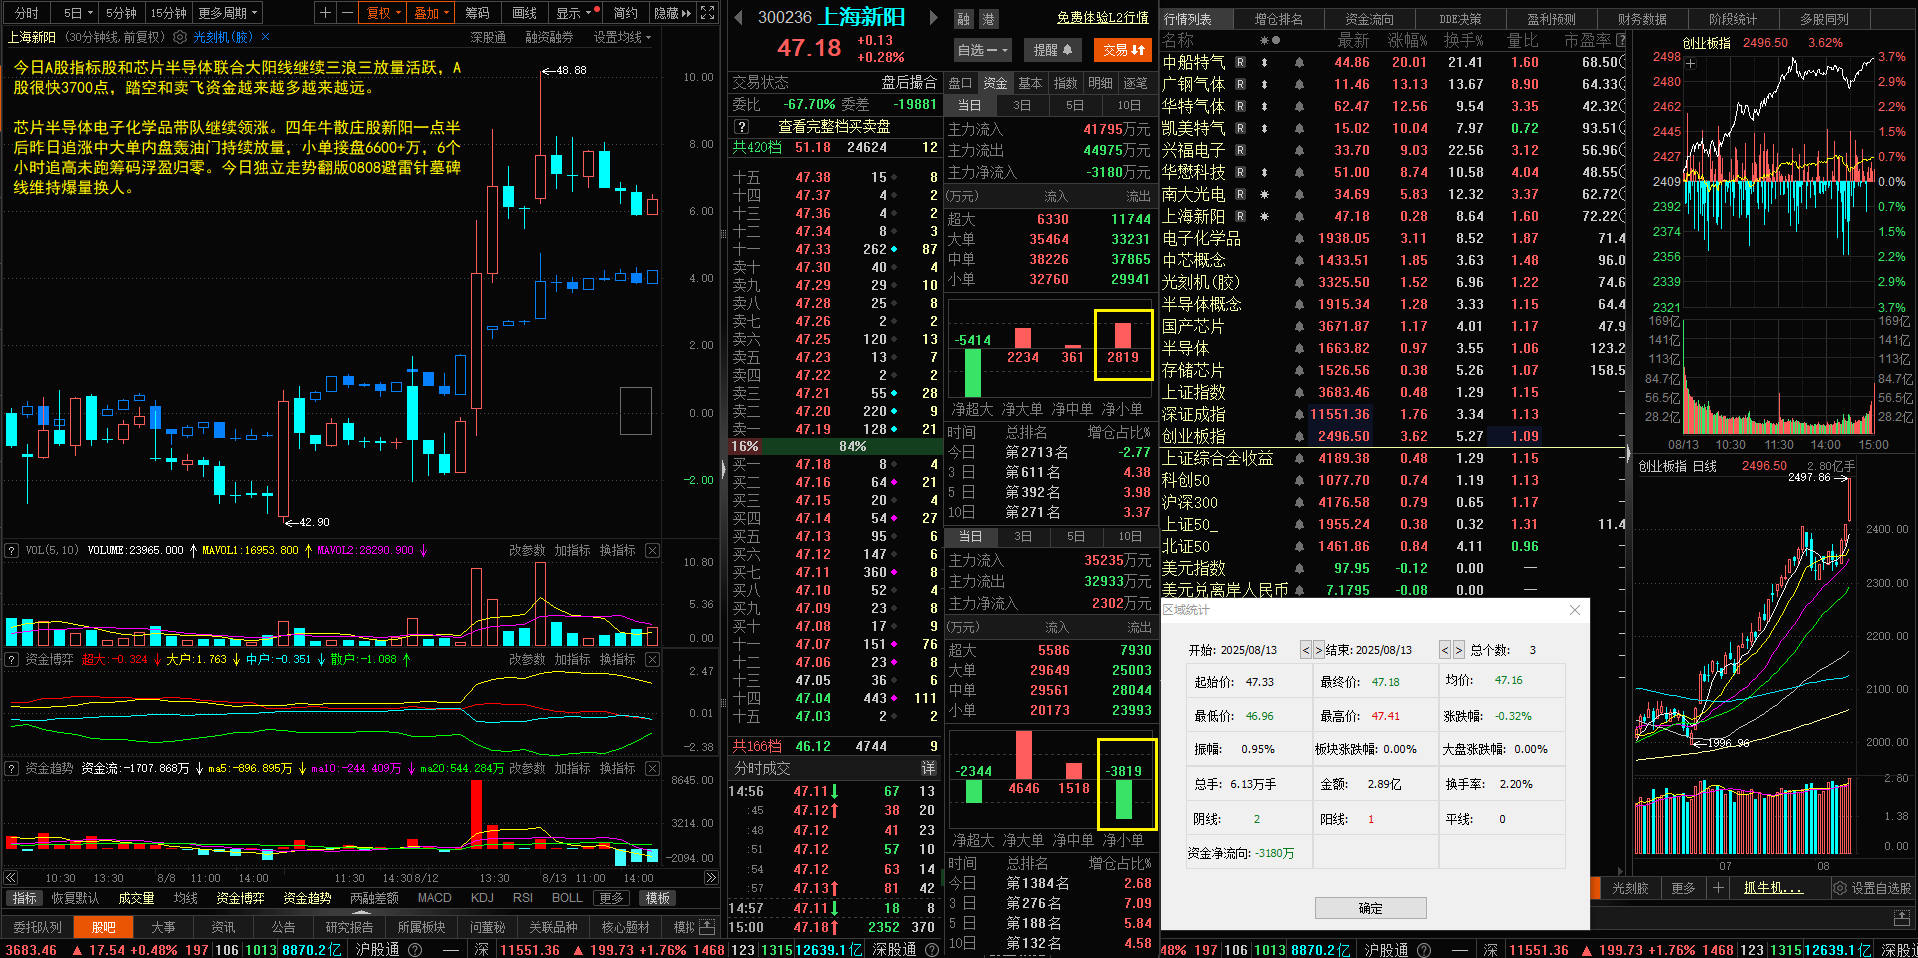This screenshot has height=958, width=1918.
Task: Switch upper fund-flow view to 3日
Action: coord(1022,105)
